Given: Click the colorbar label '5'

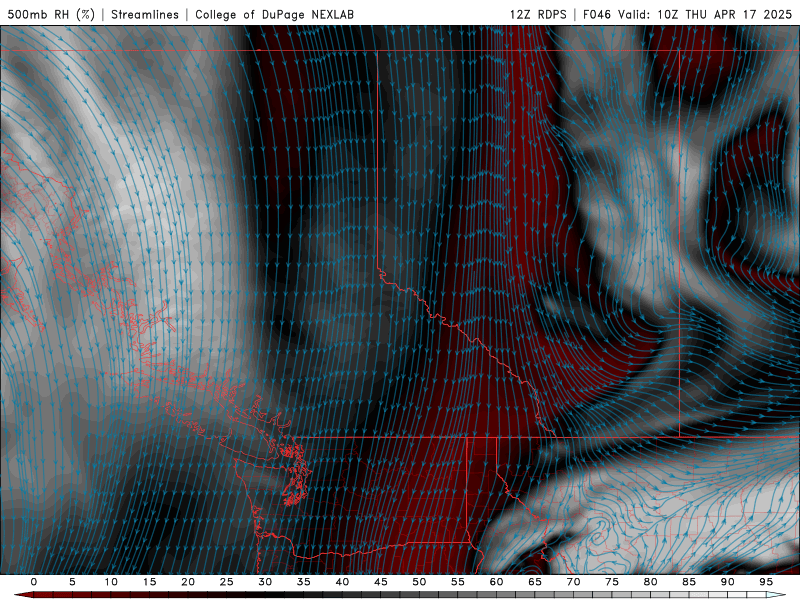Looking at the screenshot, I should (72, 582).
